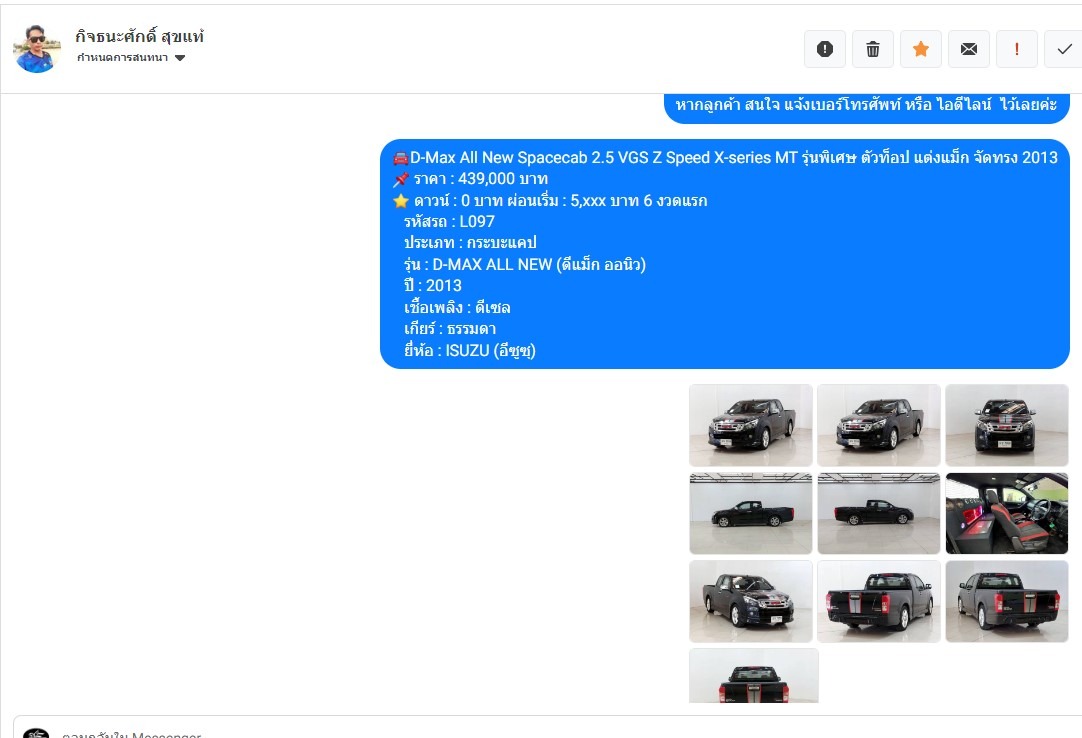
Task: Open left side profile truck photo
Action: 751,514
